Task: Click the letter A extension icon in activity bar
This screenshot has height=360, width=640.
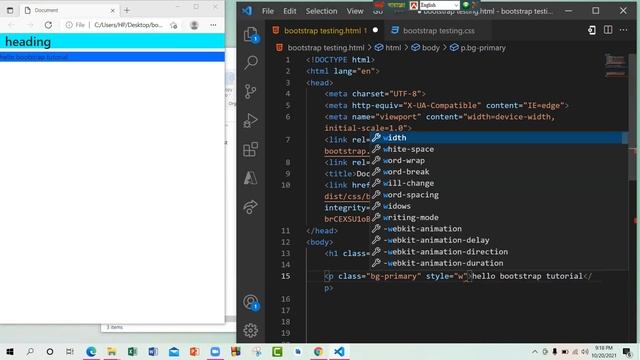Action: click(x=251, y=178)
